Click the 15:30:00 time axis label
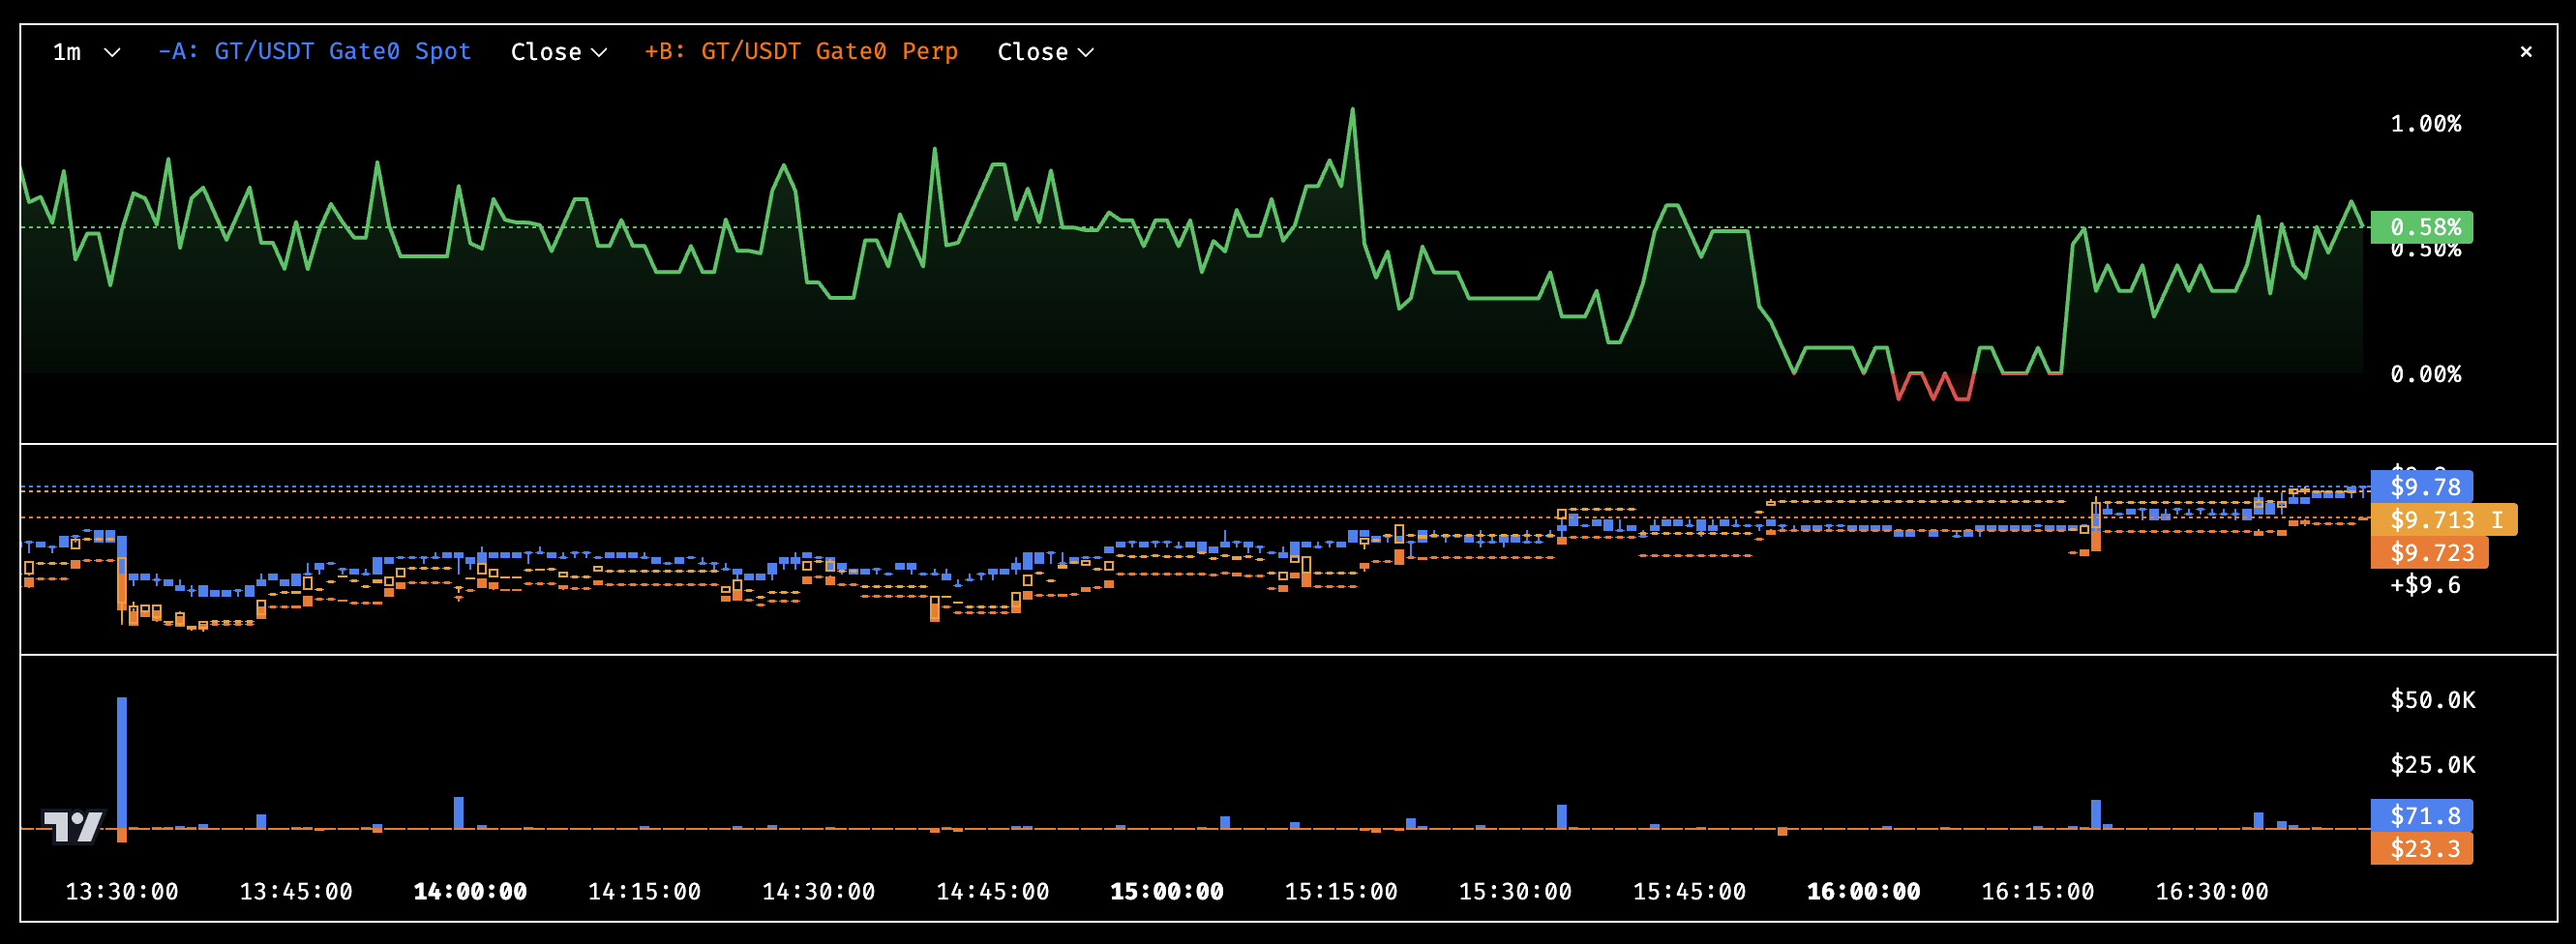Image resolution: width=2576 pixels, height=944 pixels. (1515, 892)
